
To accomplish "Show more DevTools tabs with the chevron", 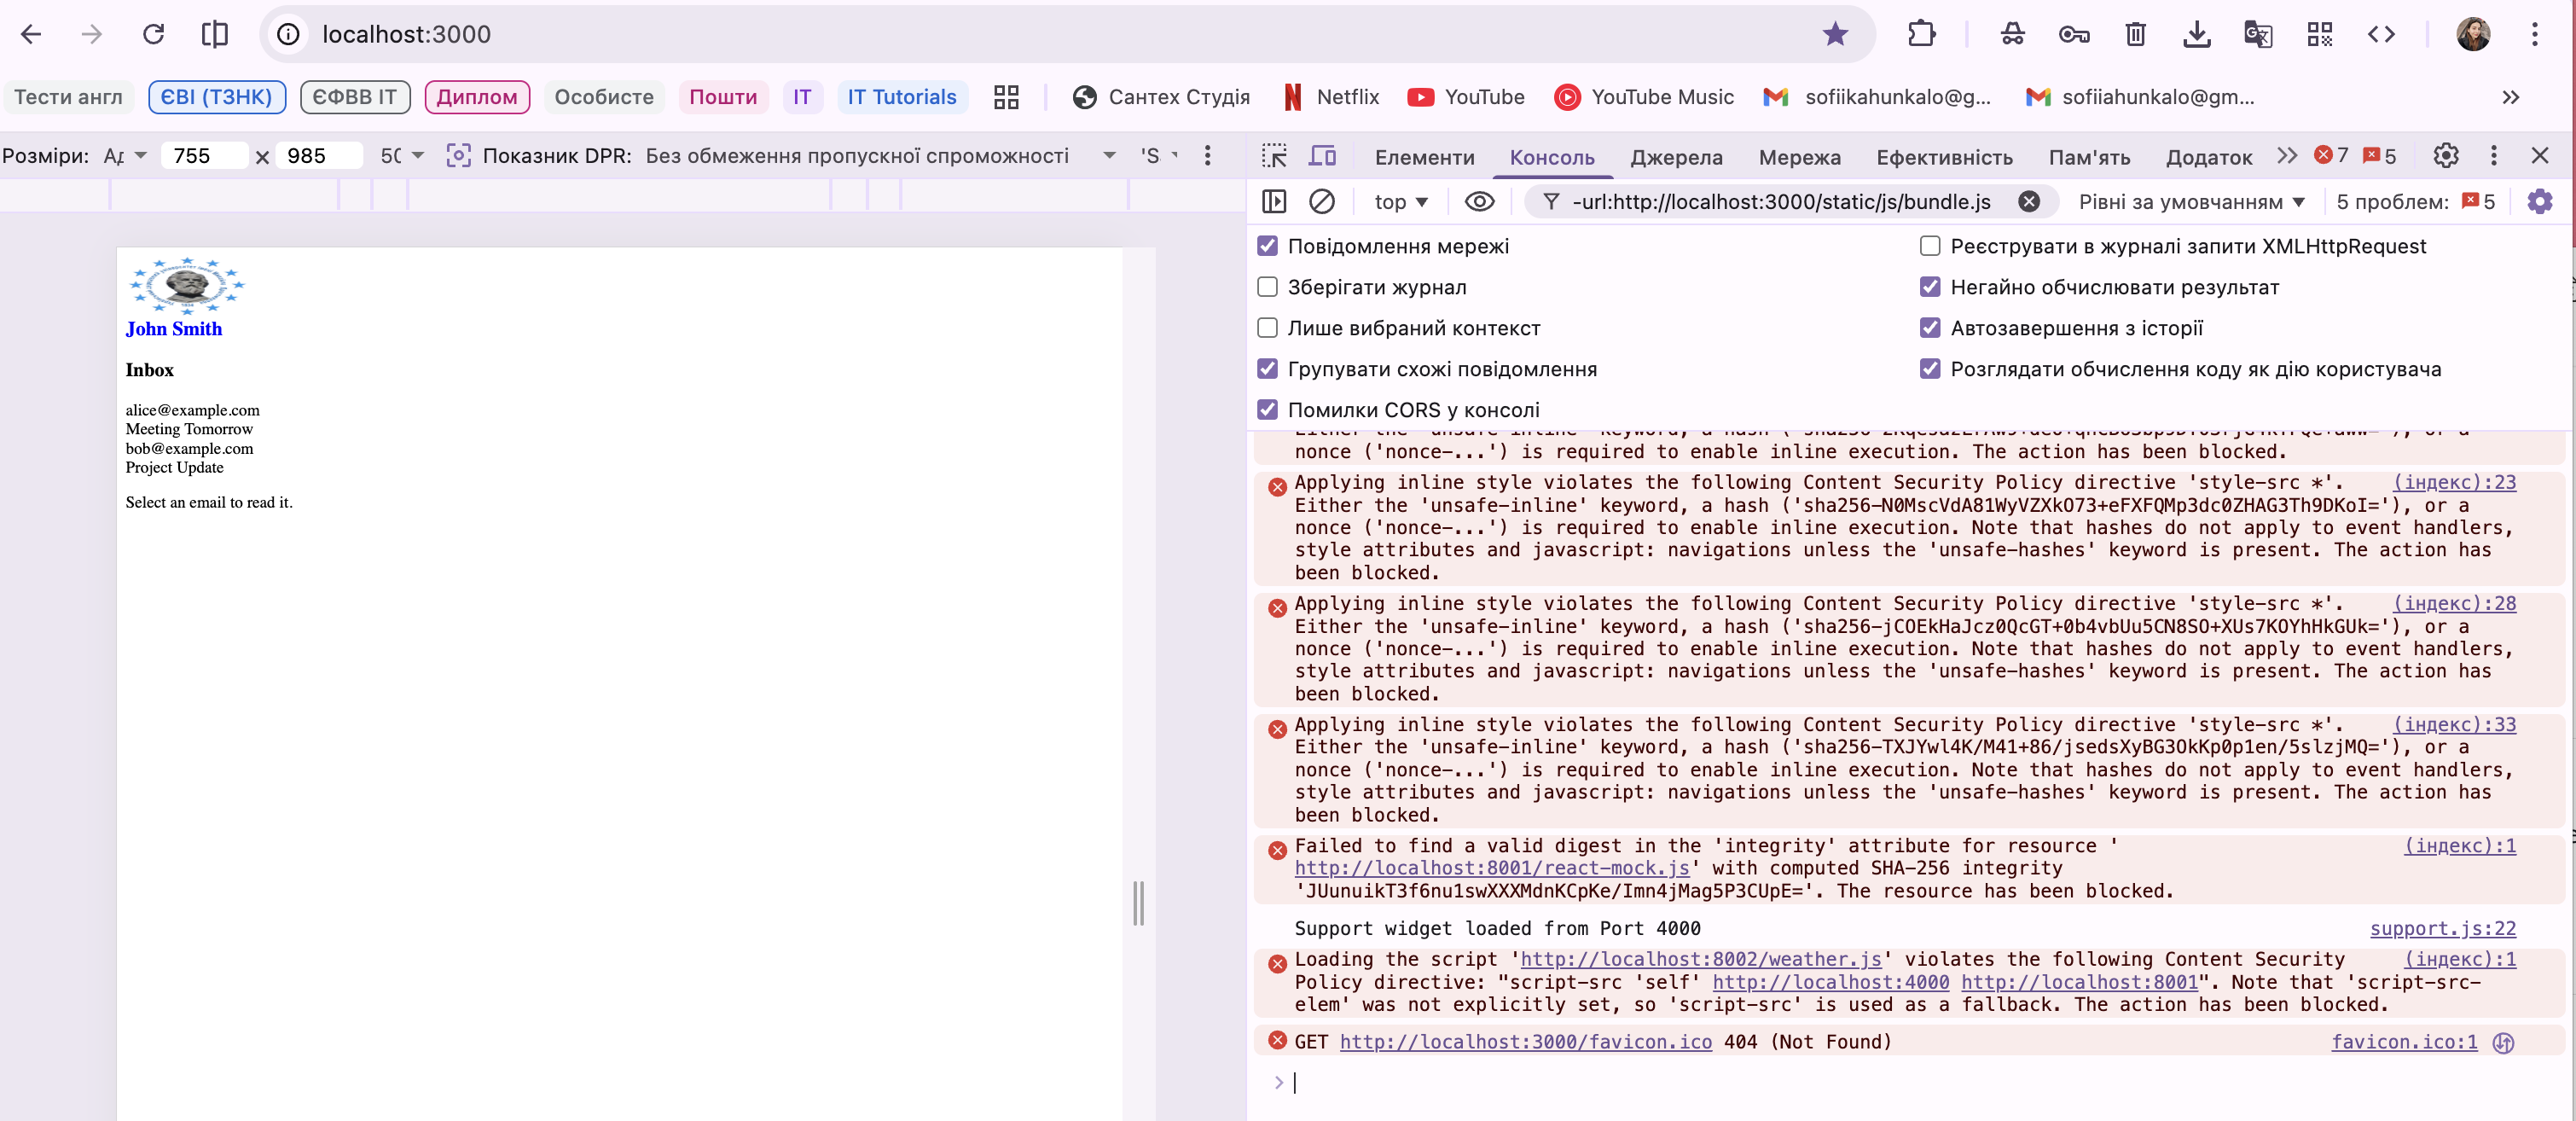I will tap(2286, 156).
